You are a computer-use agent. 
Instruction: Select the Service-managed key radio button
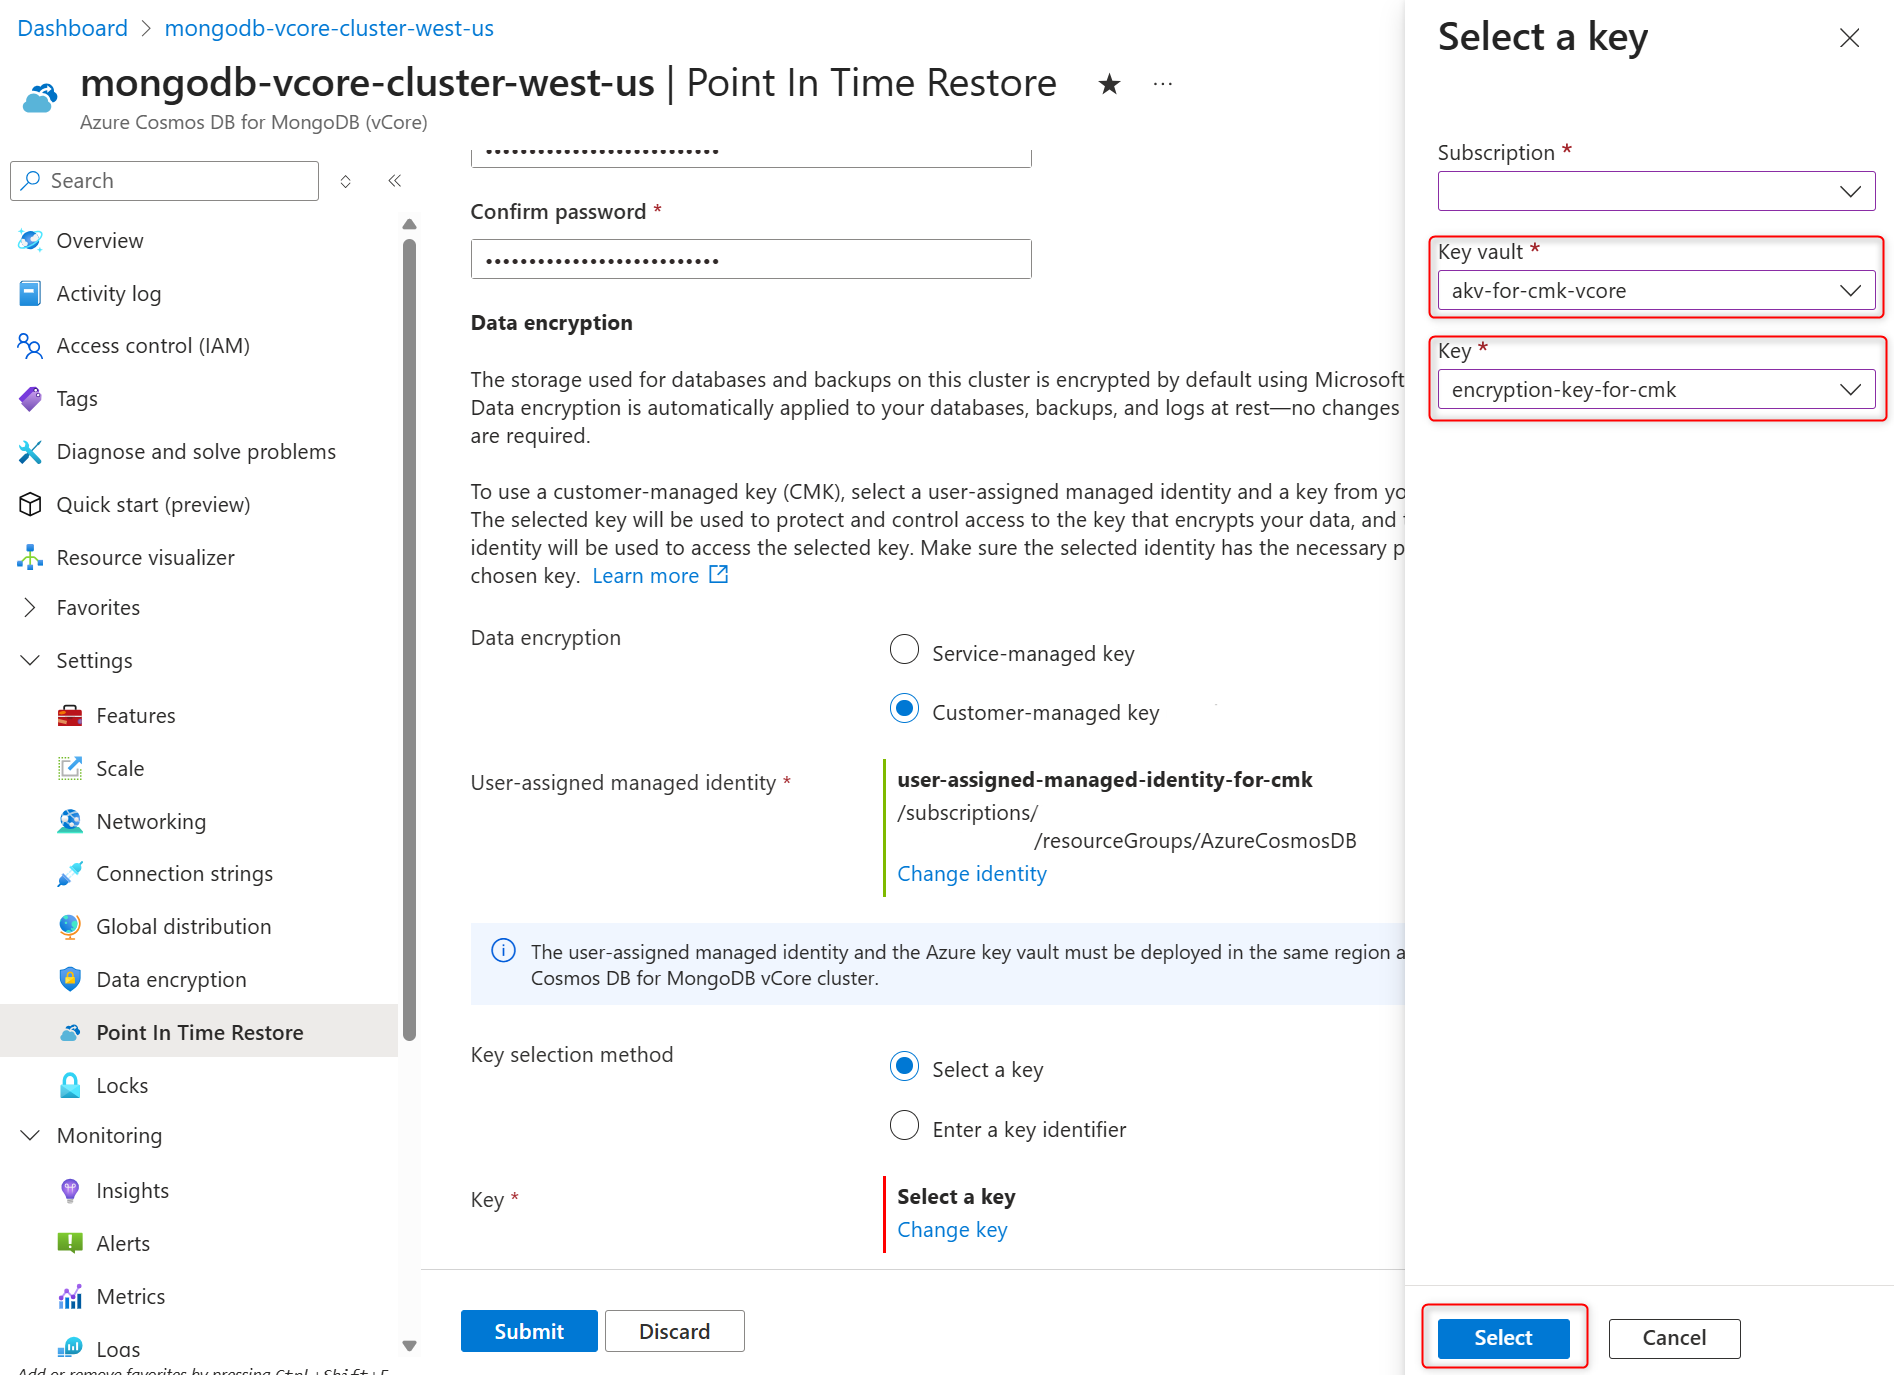(904, 650)
